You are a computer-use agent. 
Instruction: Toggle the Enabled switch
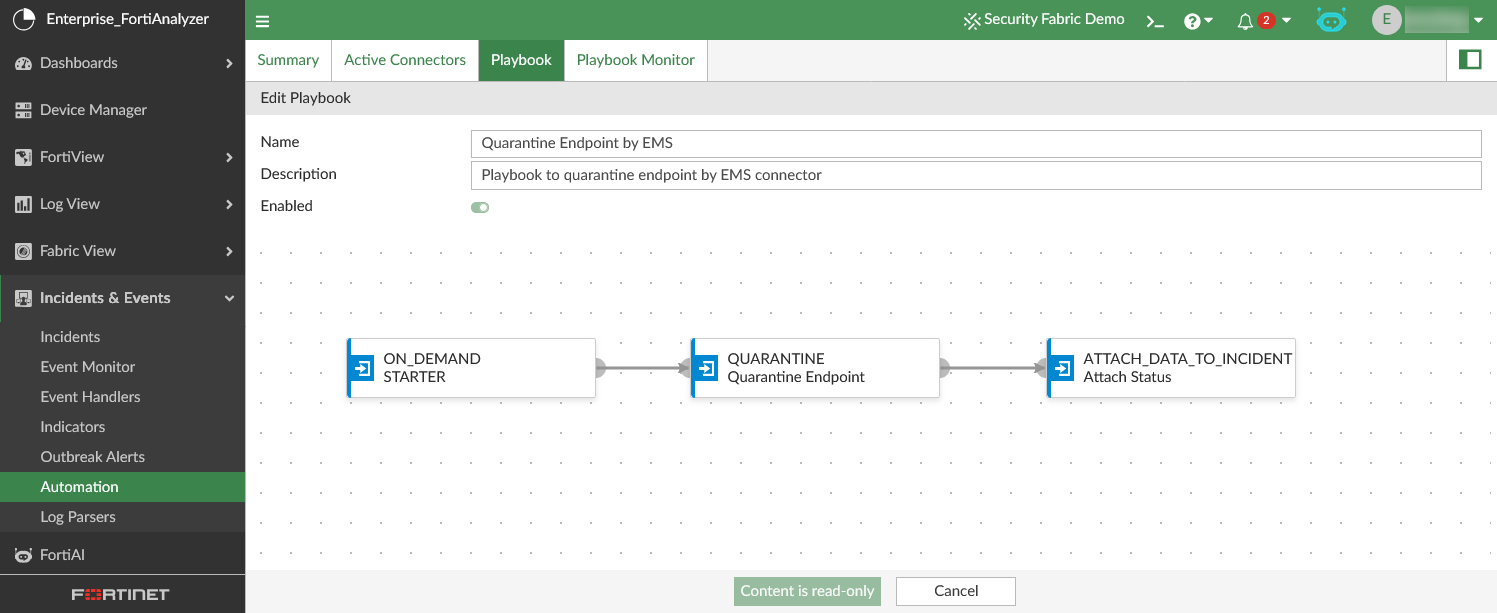480,207
